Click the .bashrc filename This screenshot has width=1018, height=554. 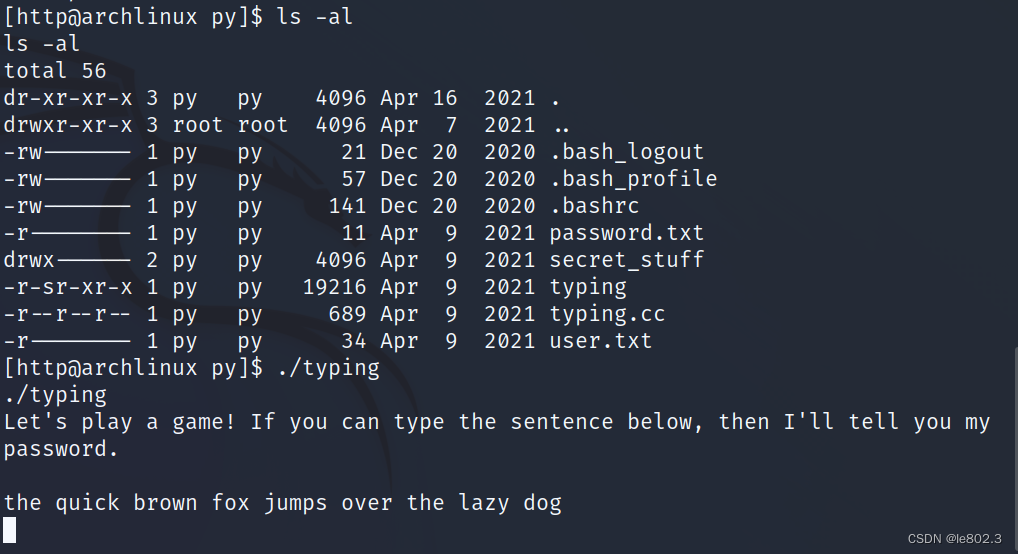click(594, 206)
